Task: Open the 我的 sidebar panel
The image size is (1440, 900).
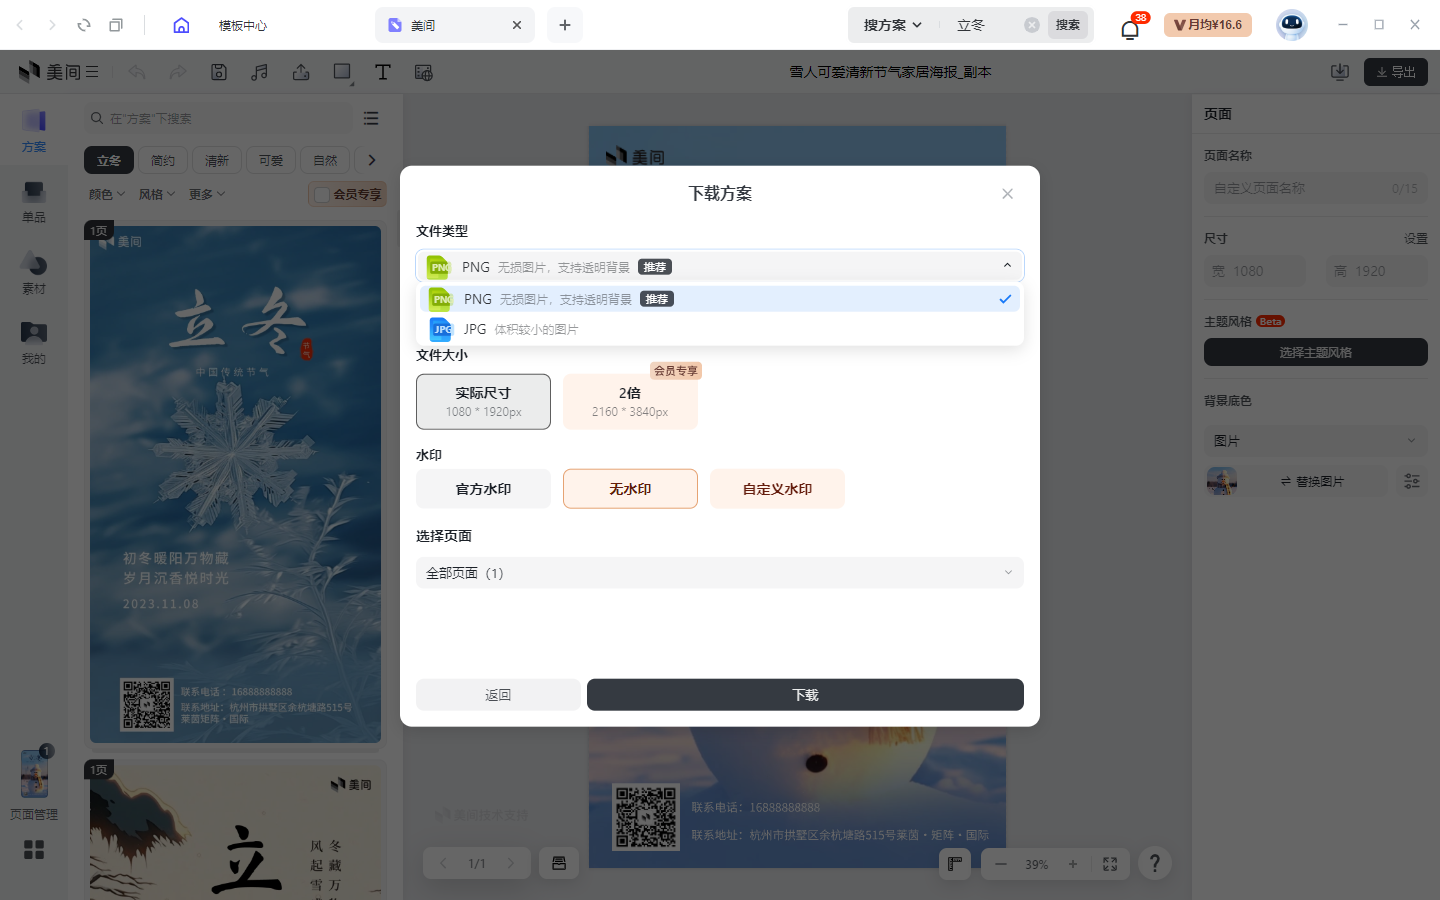Action: click(34, 343)
